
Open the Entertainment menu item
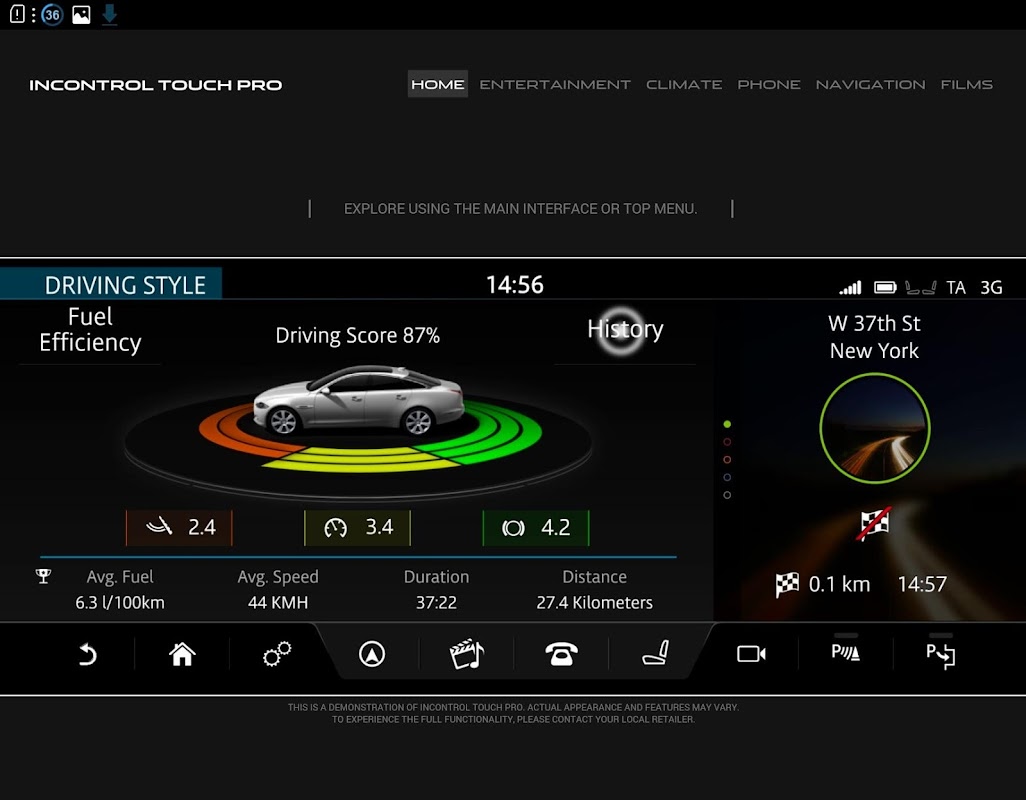pos(555,84)
